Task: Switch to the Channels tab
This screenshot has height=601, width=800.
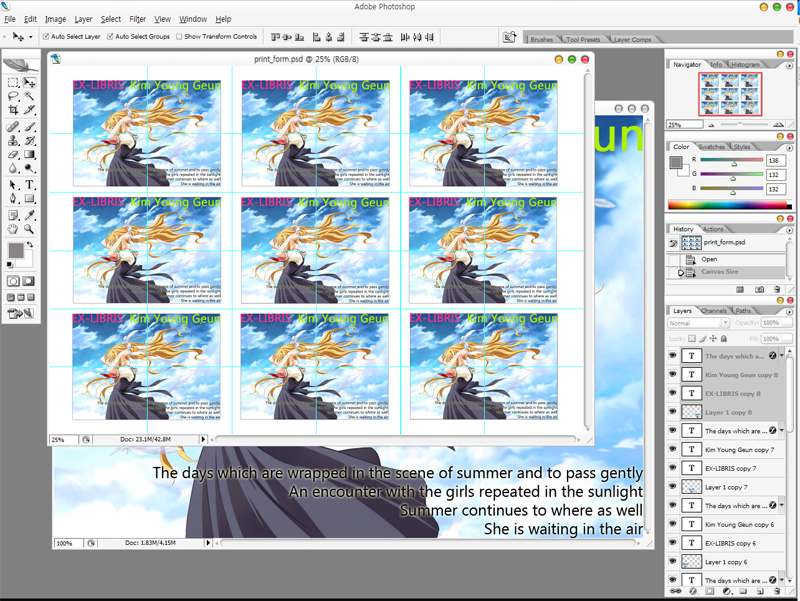Action: [x=714, y=311]
